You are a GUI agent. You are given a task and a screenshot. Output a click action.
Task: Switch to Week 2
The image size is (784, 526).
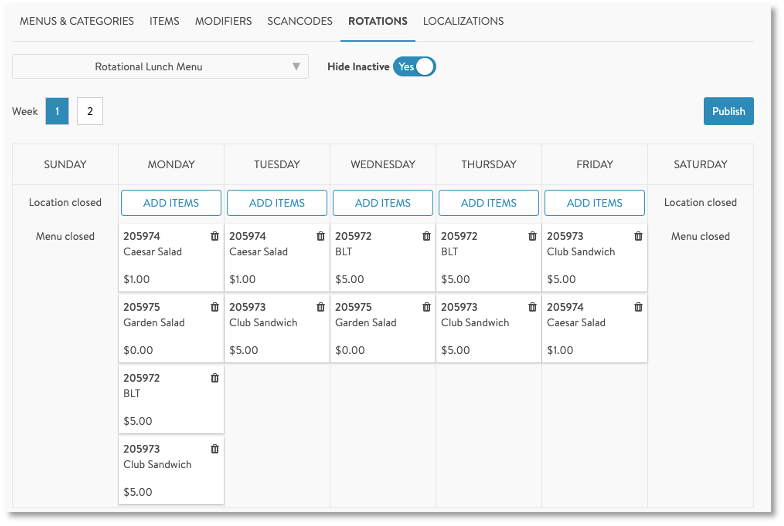coord(90,112)
